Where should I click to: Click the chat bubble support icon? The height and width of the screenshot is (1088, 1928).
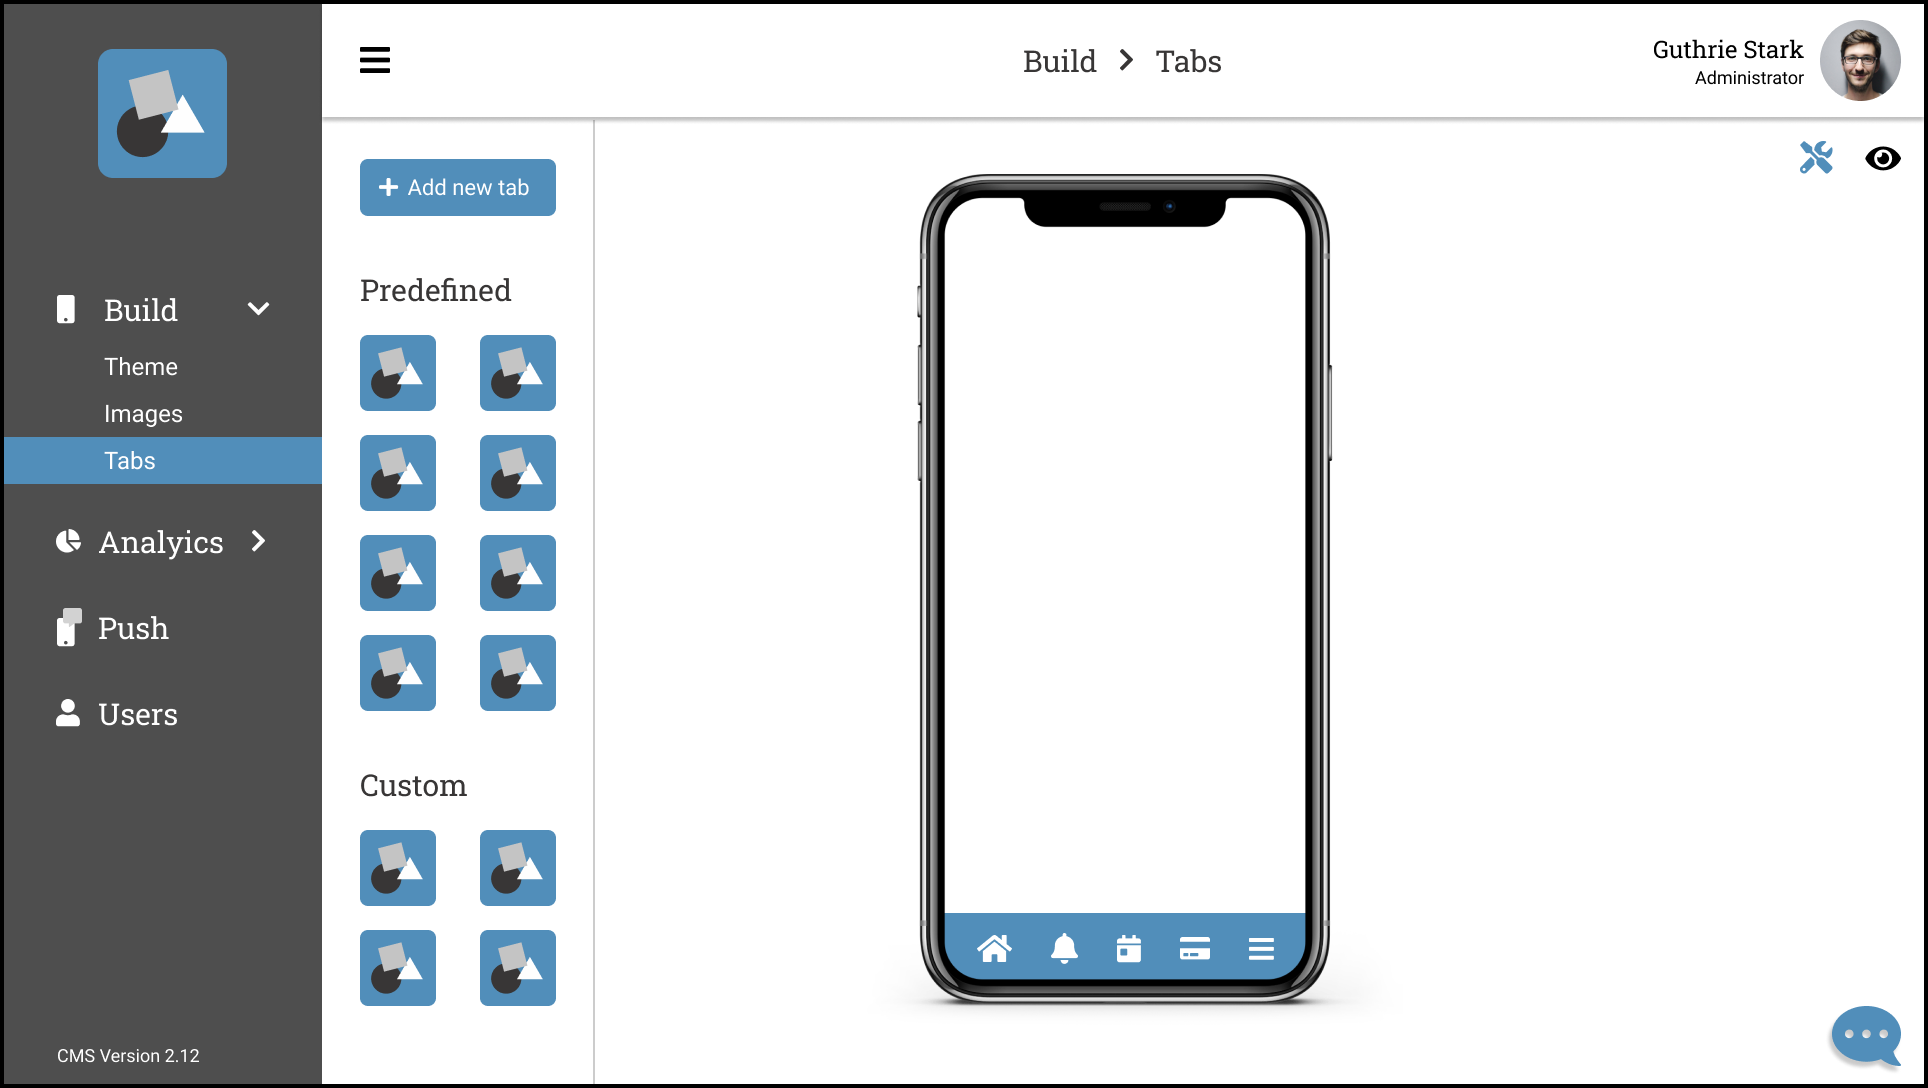tap(1867, 1034)
